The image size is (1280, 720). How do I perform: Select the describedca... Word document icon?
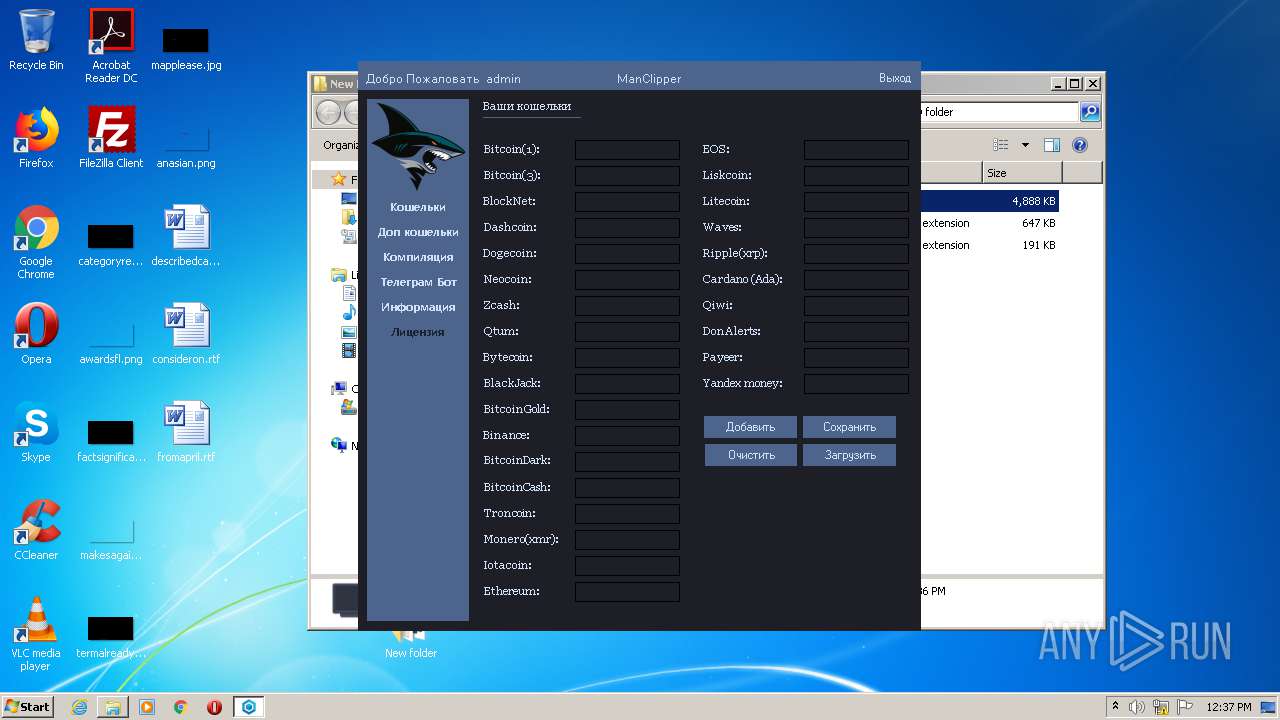click(x=186, y=236)
